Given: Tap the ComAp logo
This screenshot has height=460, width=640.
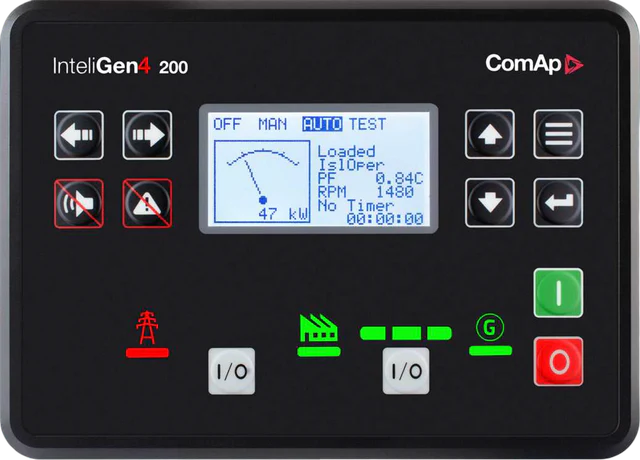Looking at the screenshot, I should [534, 64].
